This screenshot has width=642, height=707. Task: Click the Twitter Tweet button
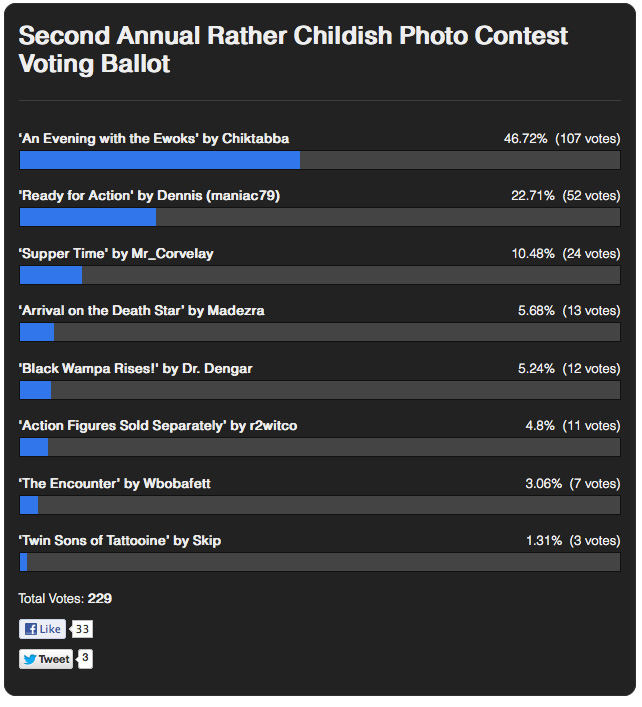pos(46,659)
